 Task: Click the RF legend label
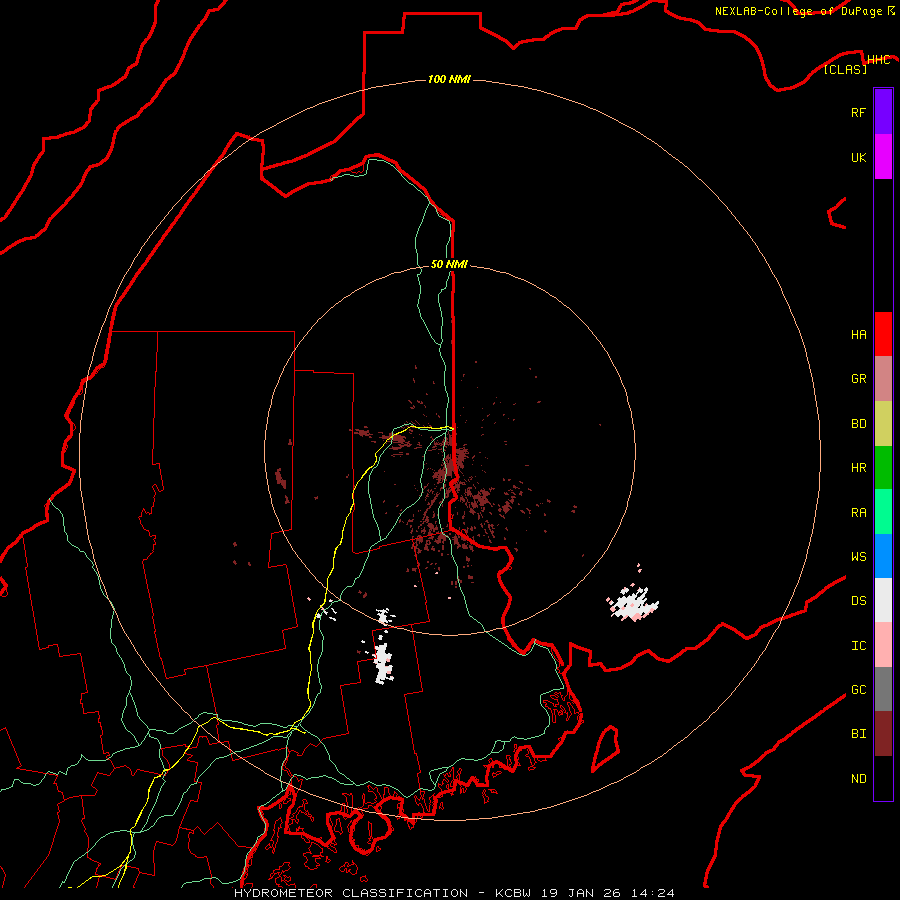(858, 112)
